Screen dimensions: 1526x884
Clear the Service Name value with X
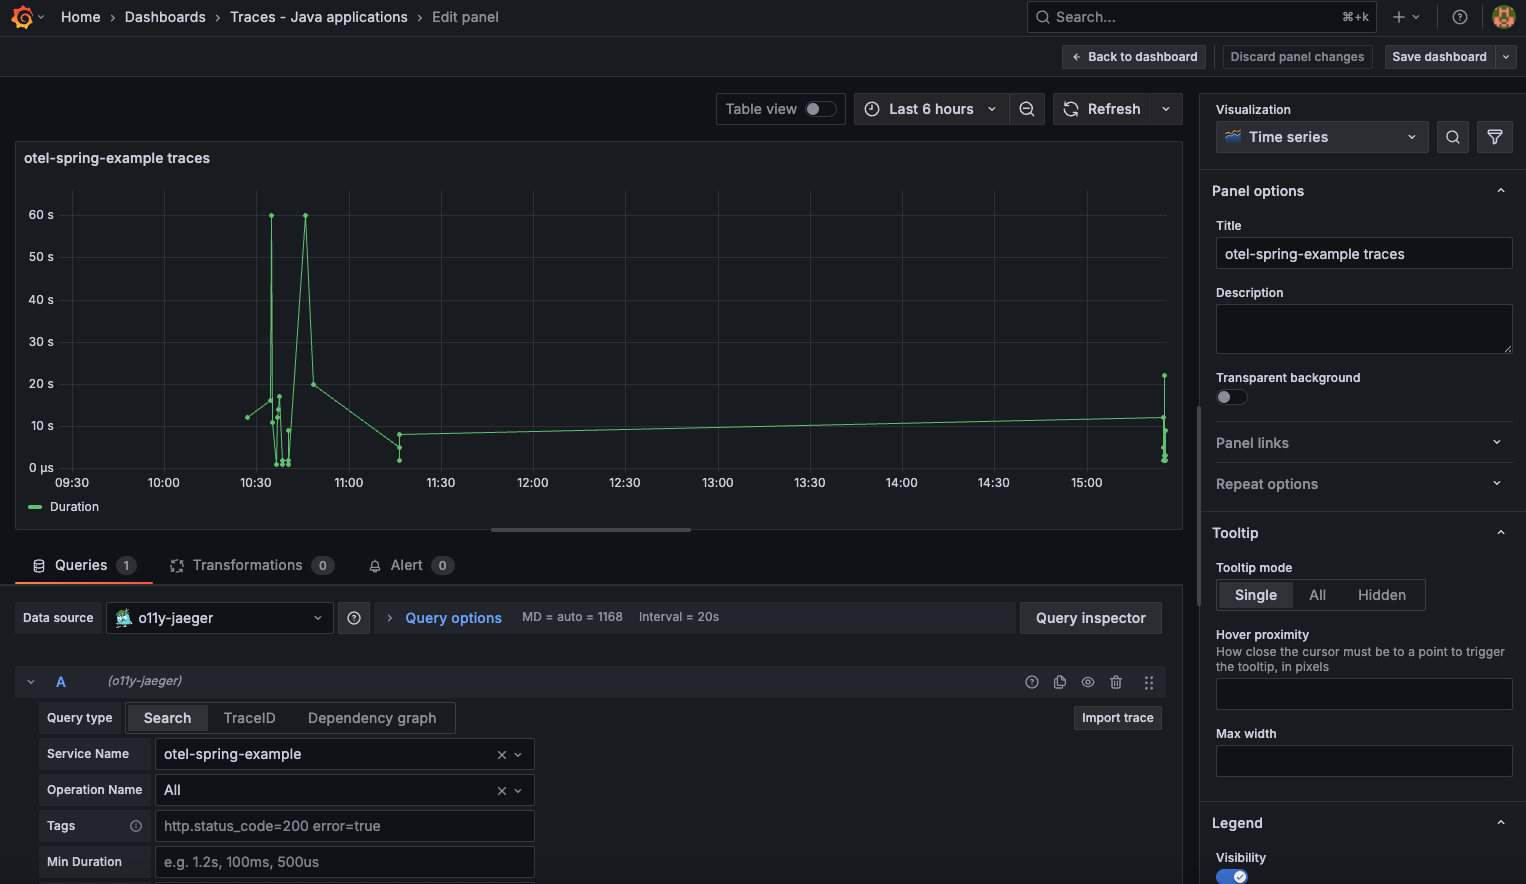(502, 755)
